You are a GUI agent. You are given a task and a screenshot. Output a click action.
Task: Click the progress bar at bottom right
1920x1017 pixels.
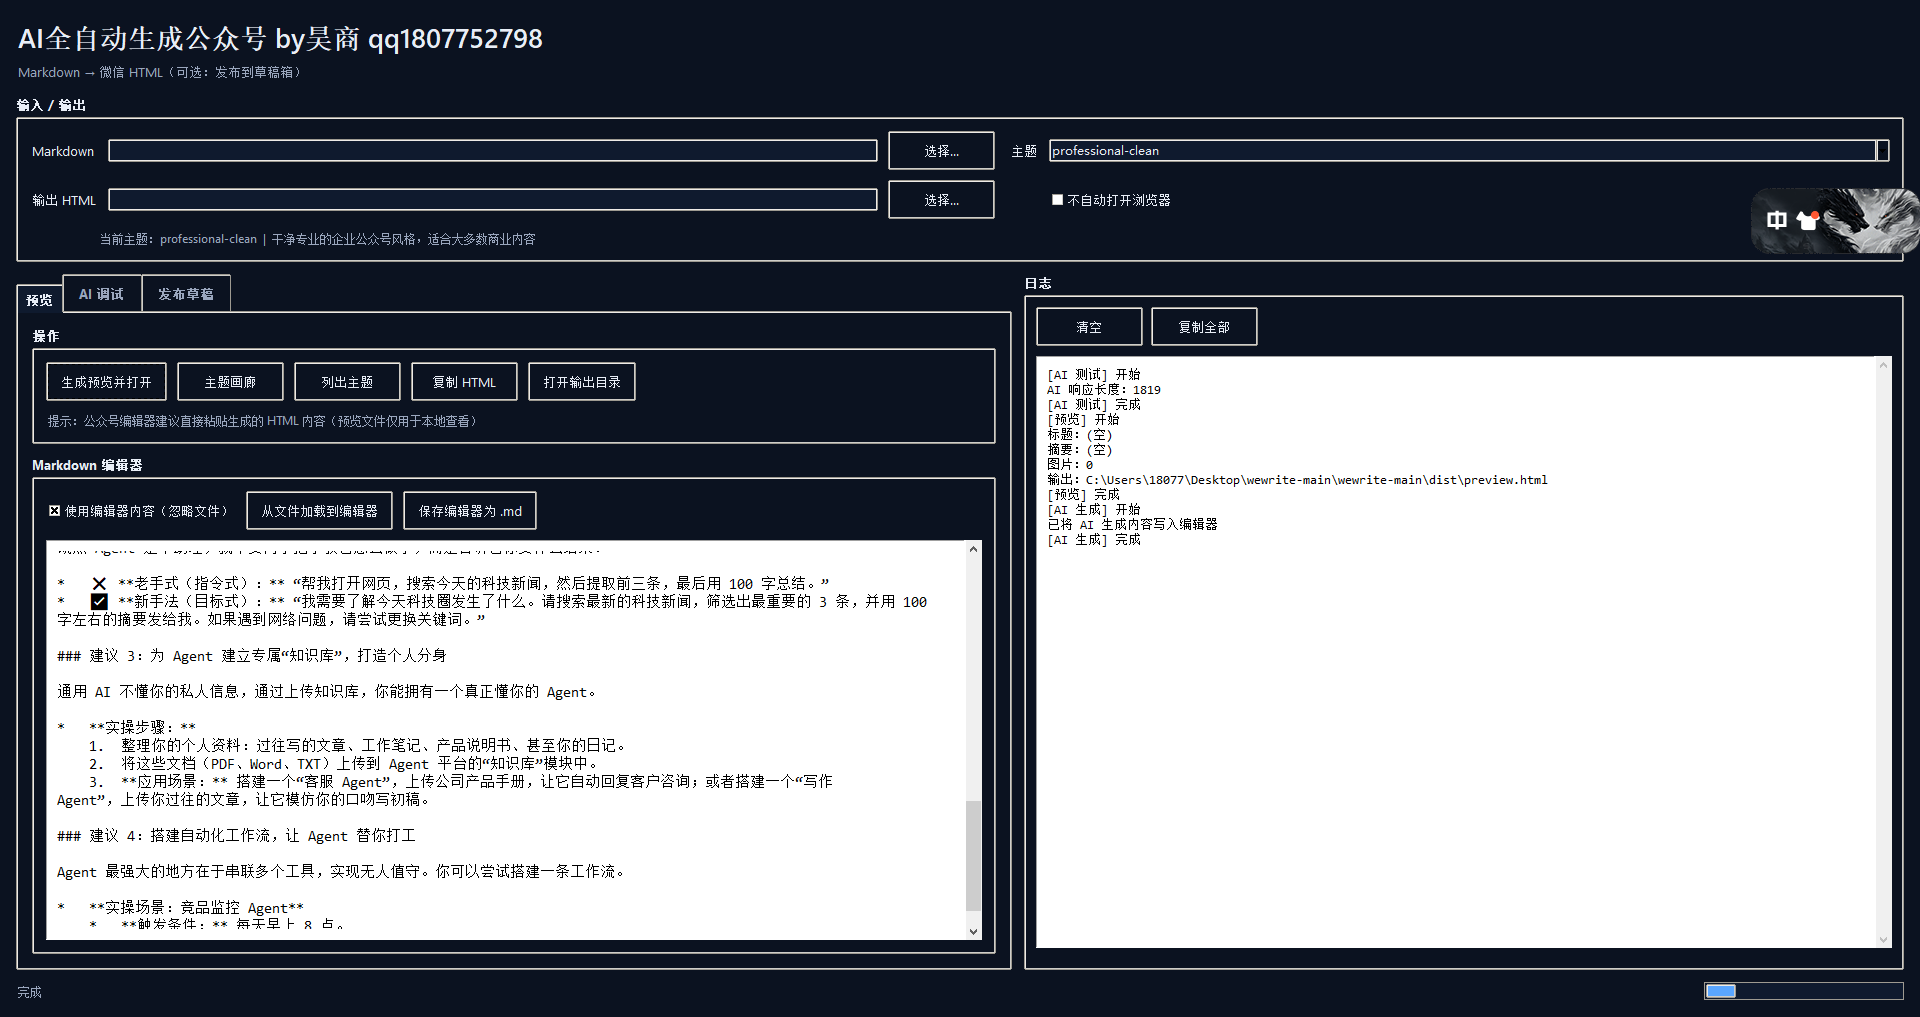click(x=1803, y=991)
